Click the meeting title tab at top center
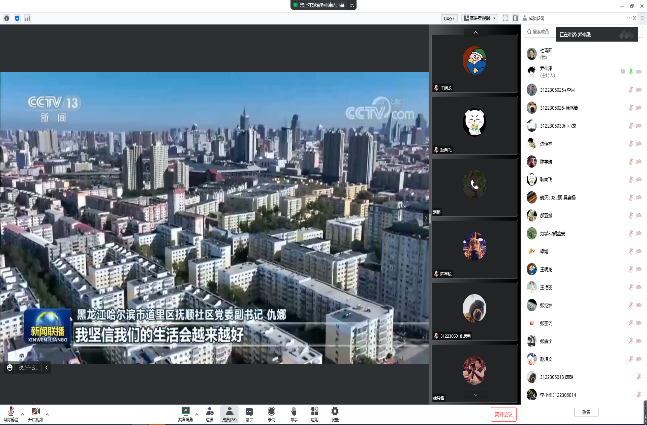The height and width of the screenshot is (425, 647). (x=323, y=5)
